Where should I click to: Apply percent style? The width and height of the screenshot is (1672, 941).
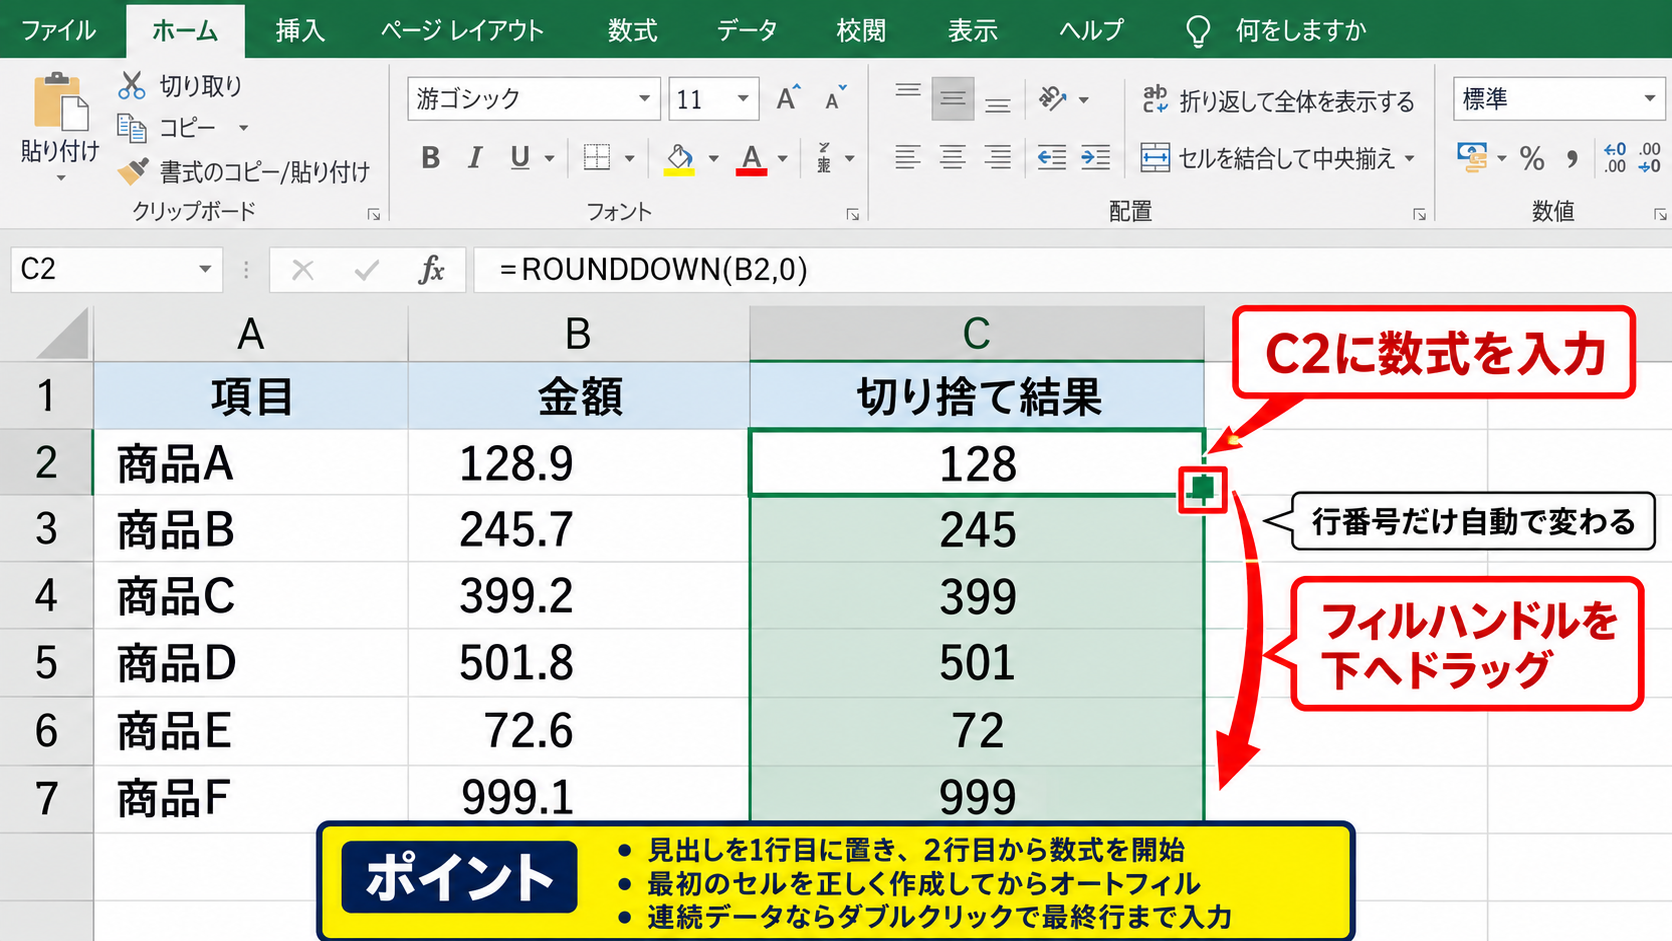tap(1532, 158)
